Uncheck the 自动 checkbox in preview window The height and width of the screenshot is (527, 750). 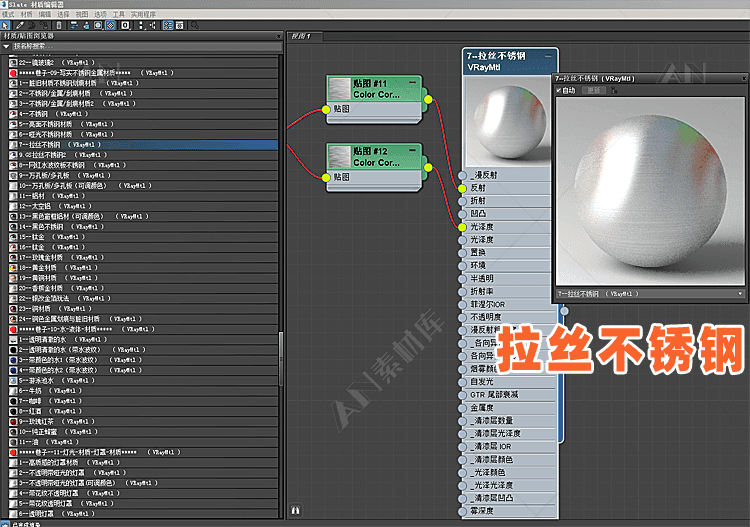(x=559, y=90)
